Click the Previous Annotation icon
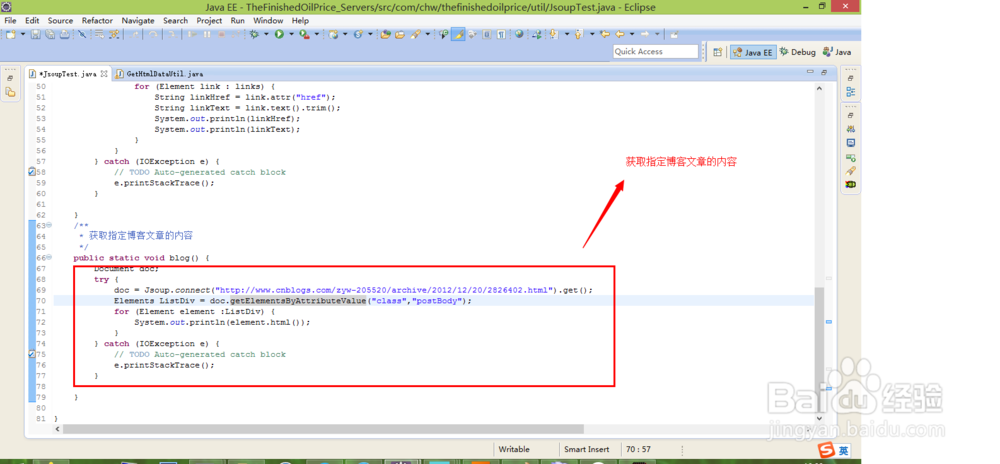 (578, 34)
